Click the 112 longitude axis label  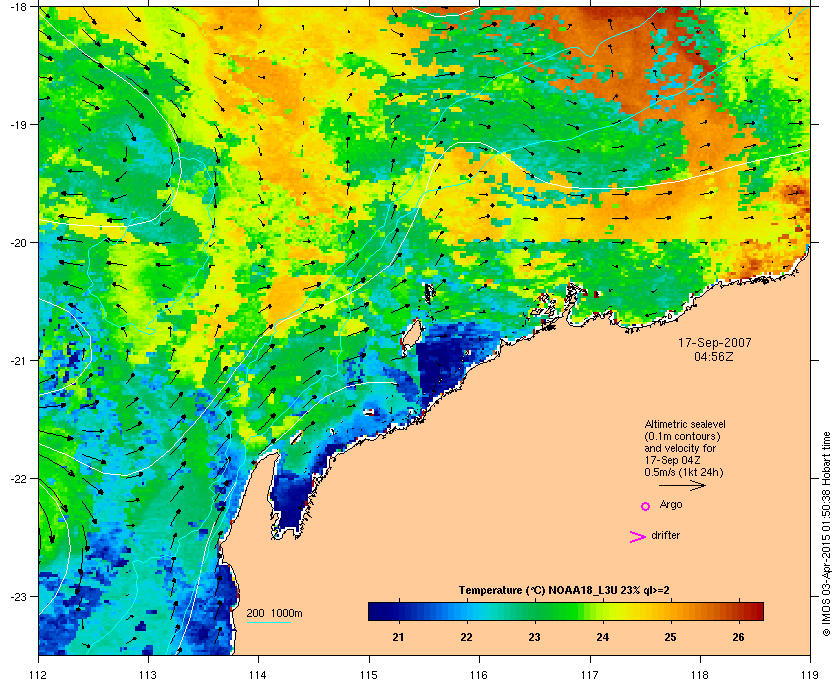pos(39,674)
